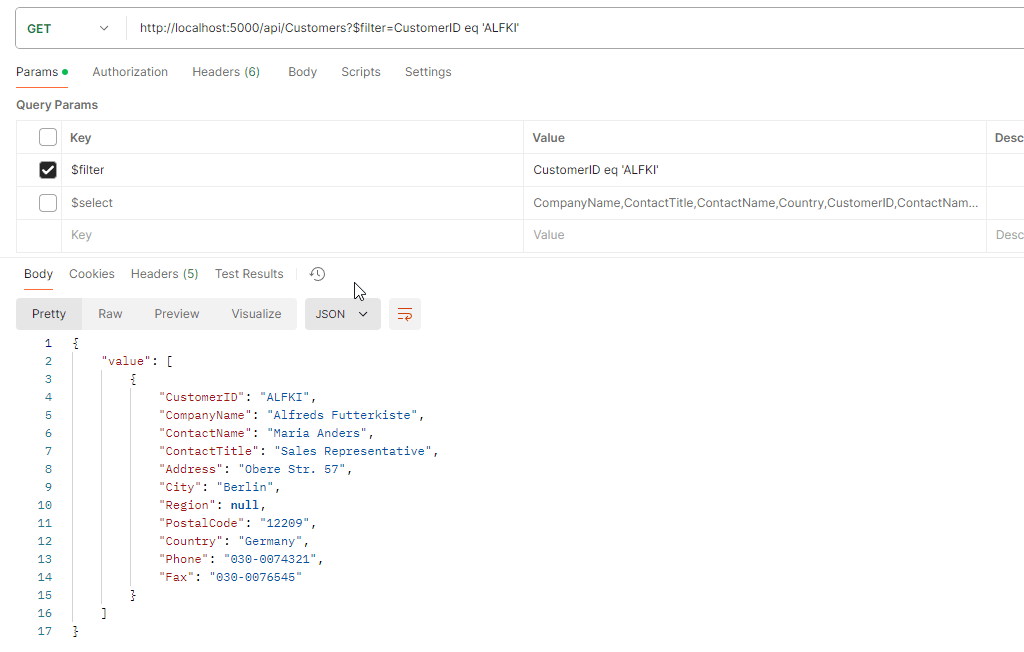Viewport: 1024px width, 652px height.
Task: Toggle the select-all params header checkbox
Action: tap(48, 138)
